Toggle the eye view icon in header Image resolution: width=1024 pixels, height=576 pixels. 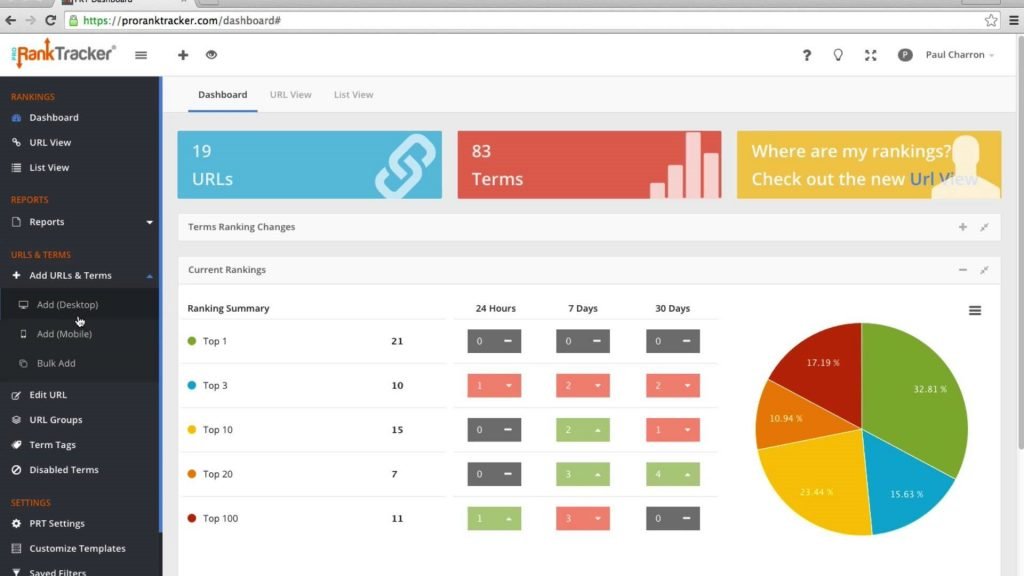click(211, 55)
